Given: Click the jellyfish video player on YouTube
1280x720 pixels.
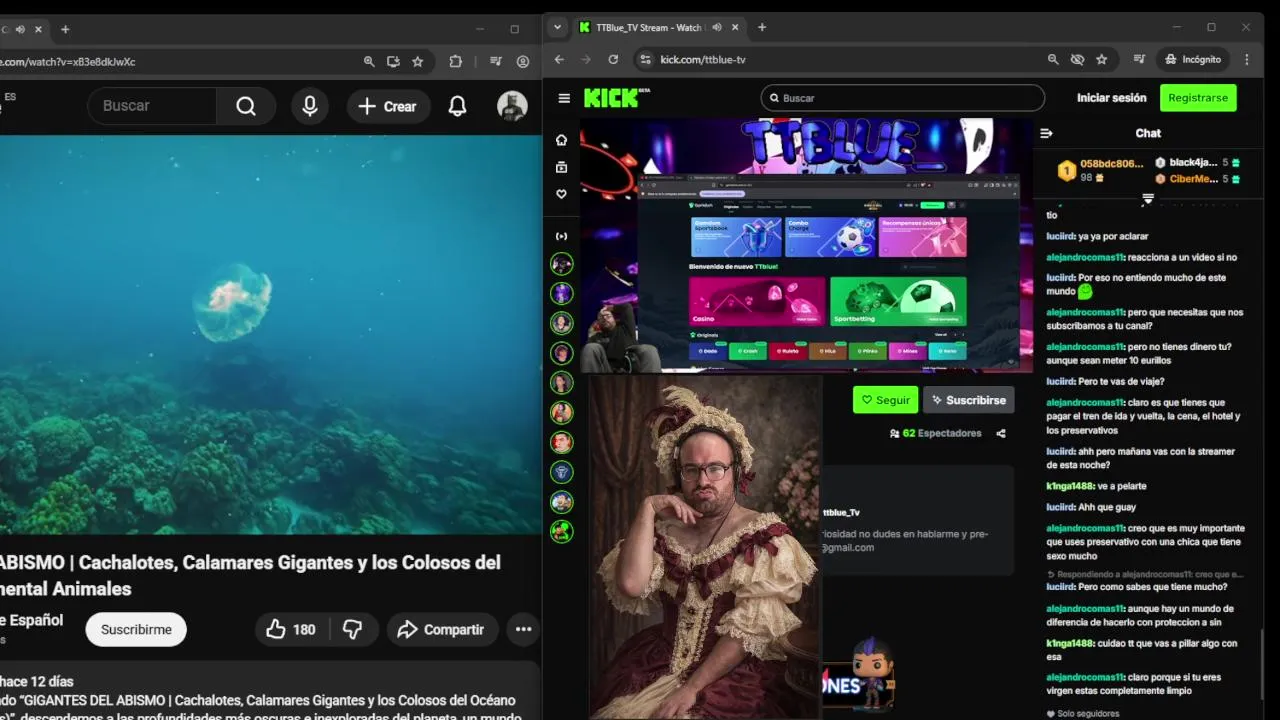Looking at the screenshot, I should [x=270, y=335].
